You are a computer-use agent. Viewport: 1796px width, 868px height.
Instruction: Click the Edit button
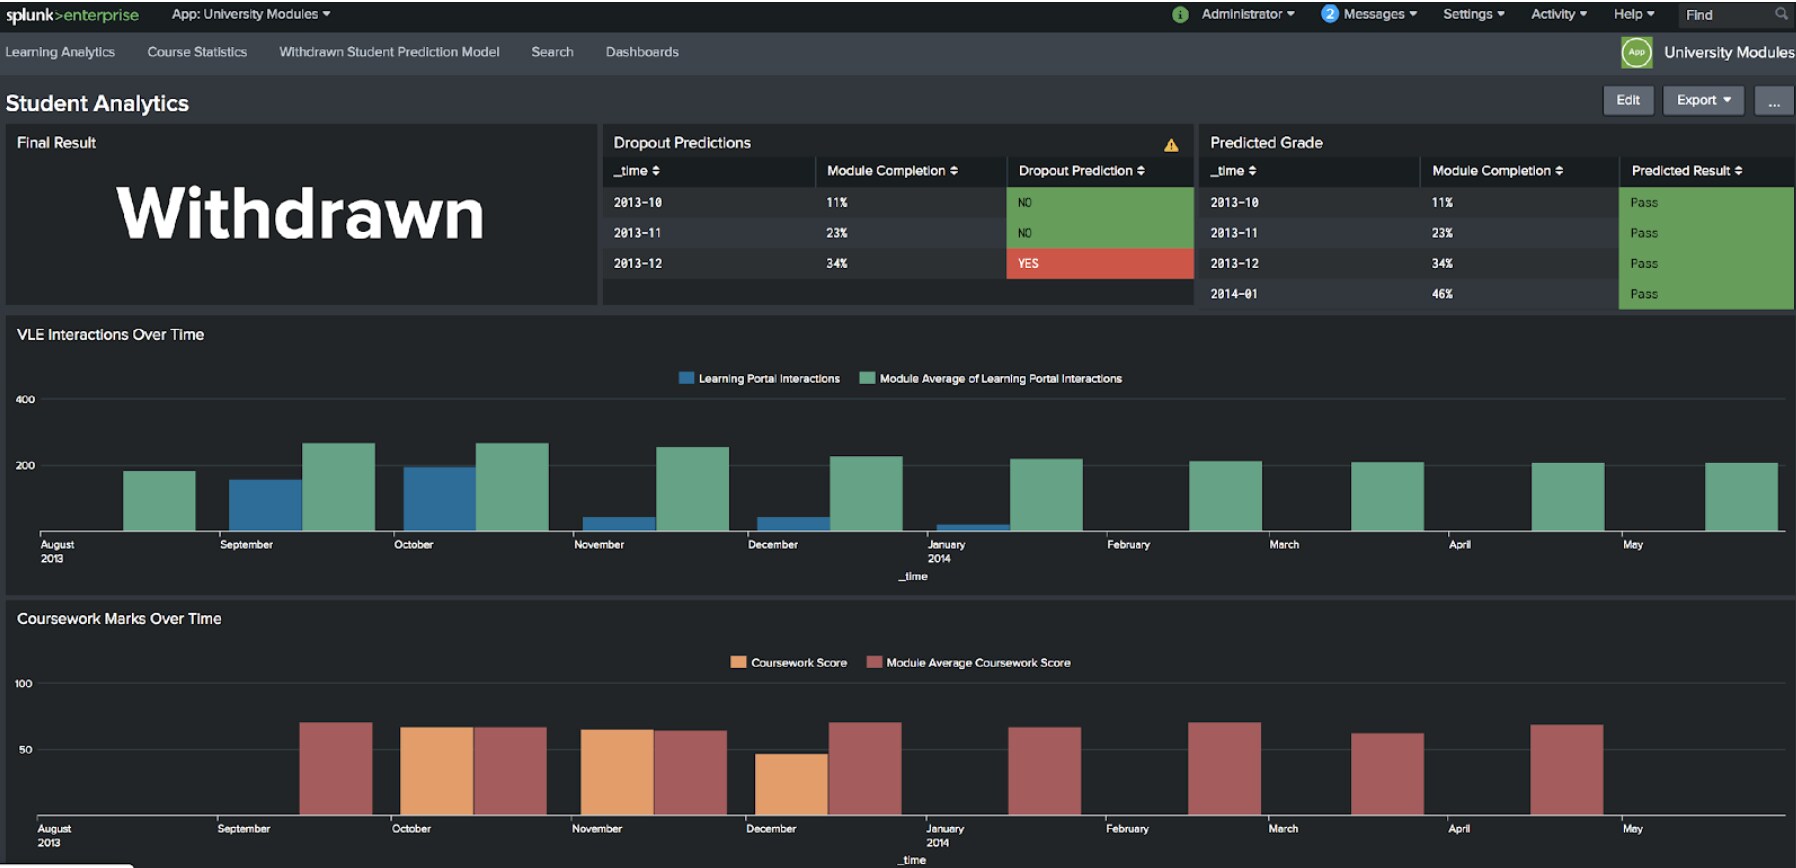click(1628, 100)
